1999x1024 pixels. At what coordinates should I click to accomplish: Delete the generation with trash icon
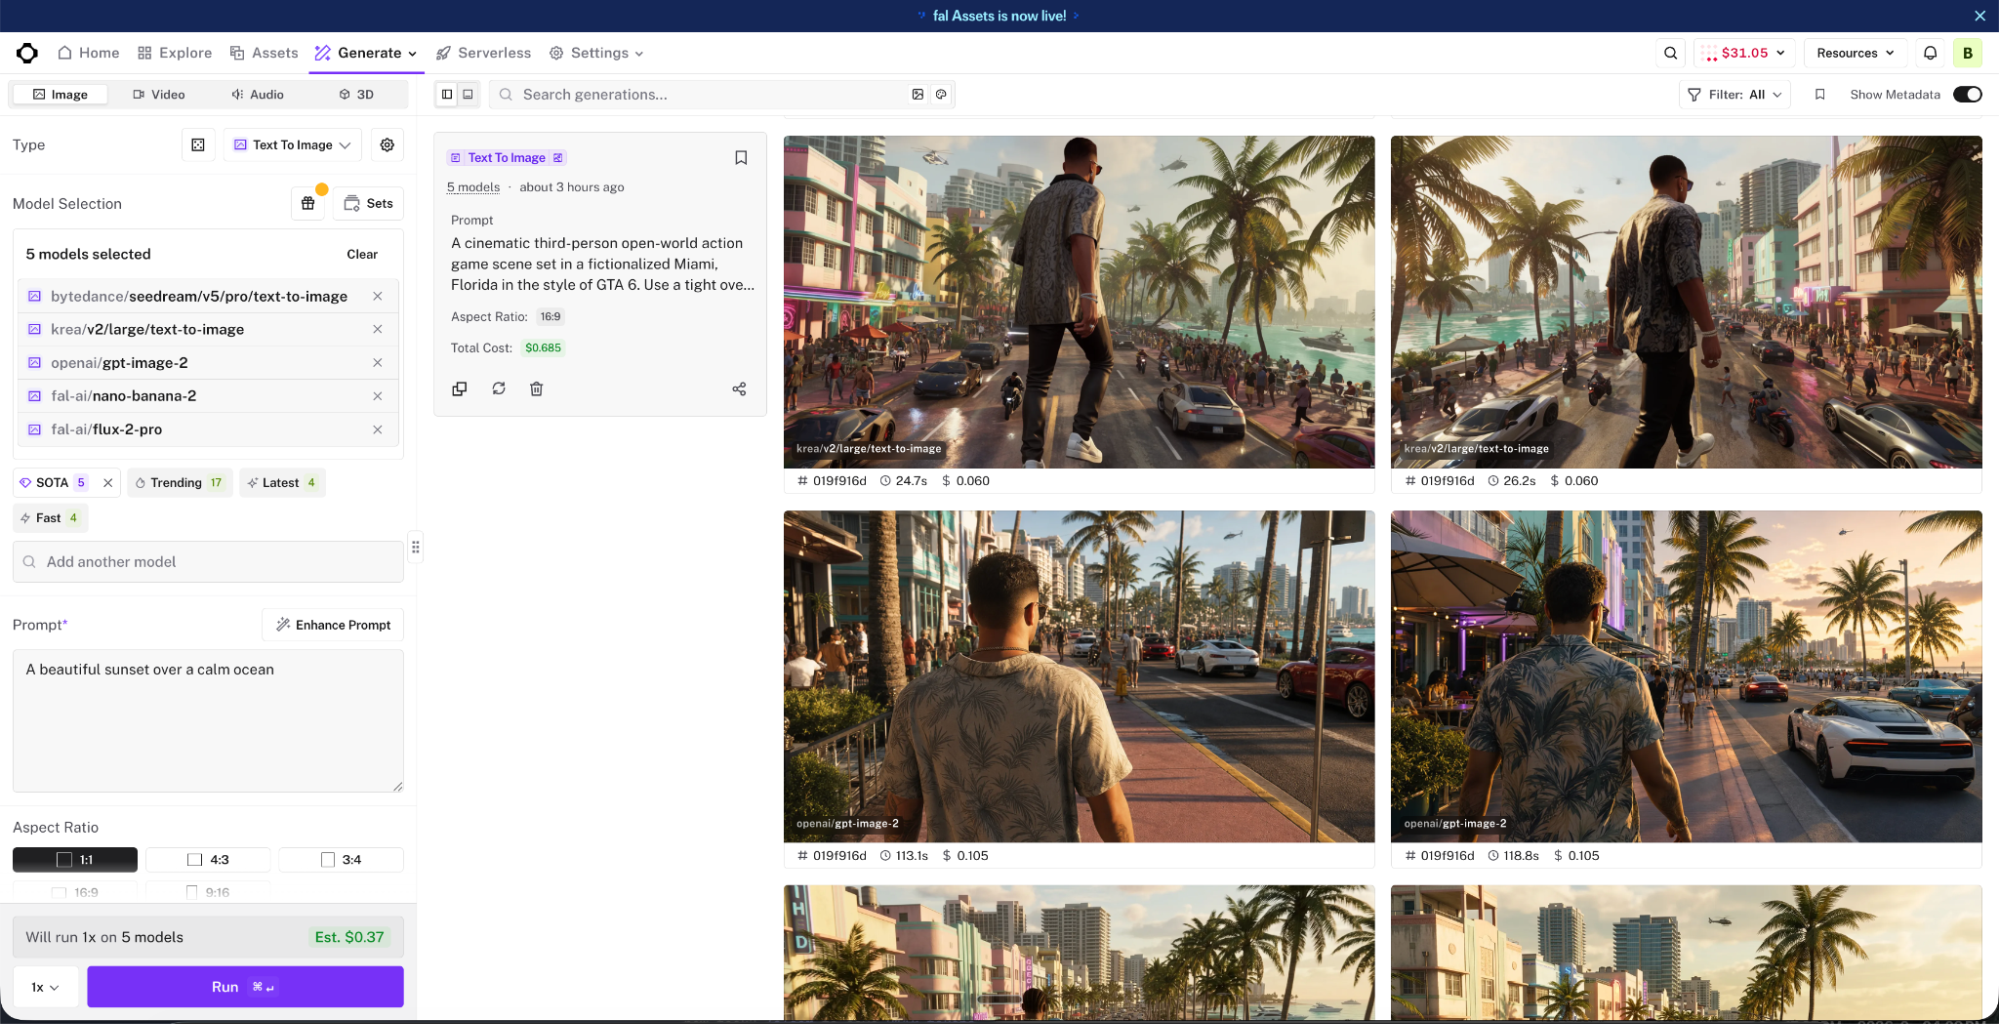click(536, 389)
